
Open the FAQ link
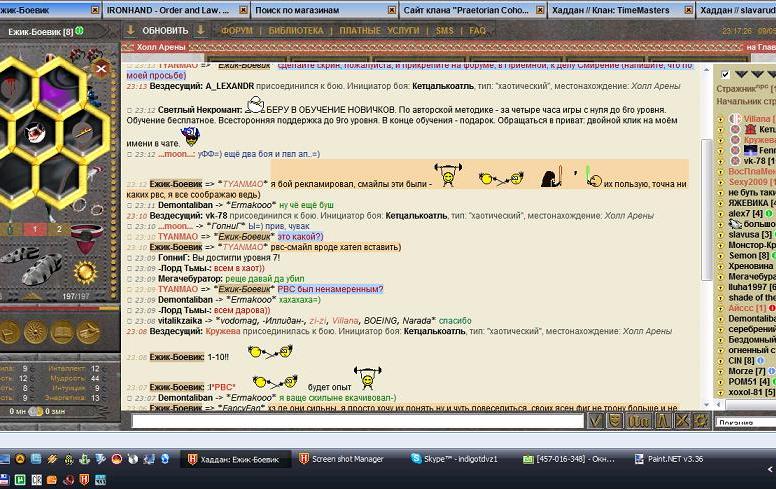(x=477, y=31)
